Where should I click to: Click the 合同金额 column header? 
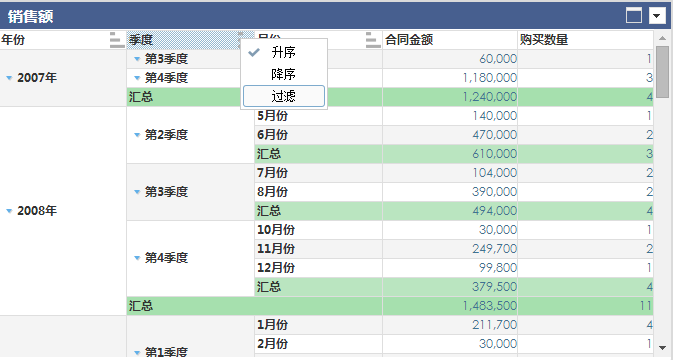tap(450, 40)
